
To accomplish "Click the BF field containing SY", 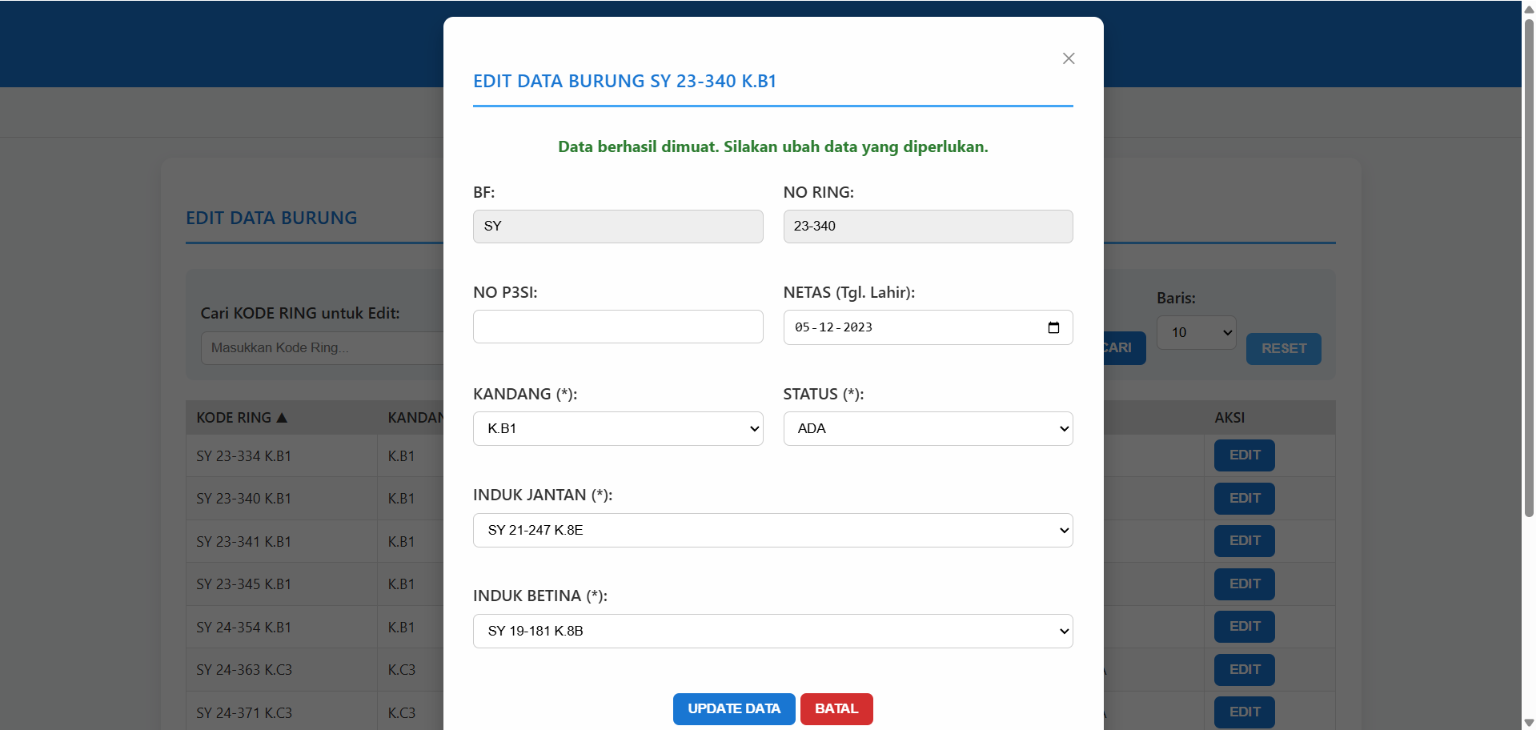I will coord(617,226).
